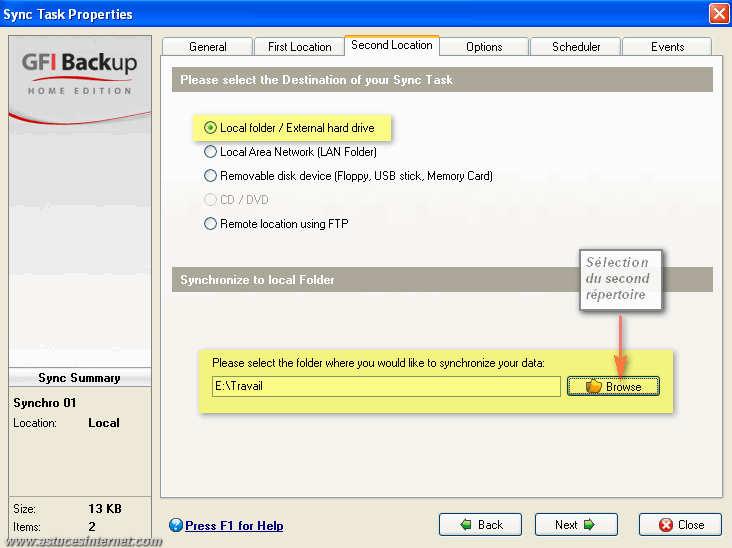
Task: Select the Second Location tab
Action: (392, 45)
